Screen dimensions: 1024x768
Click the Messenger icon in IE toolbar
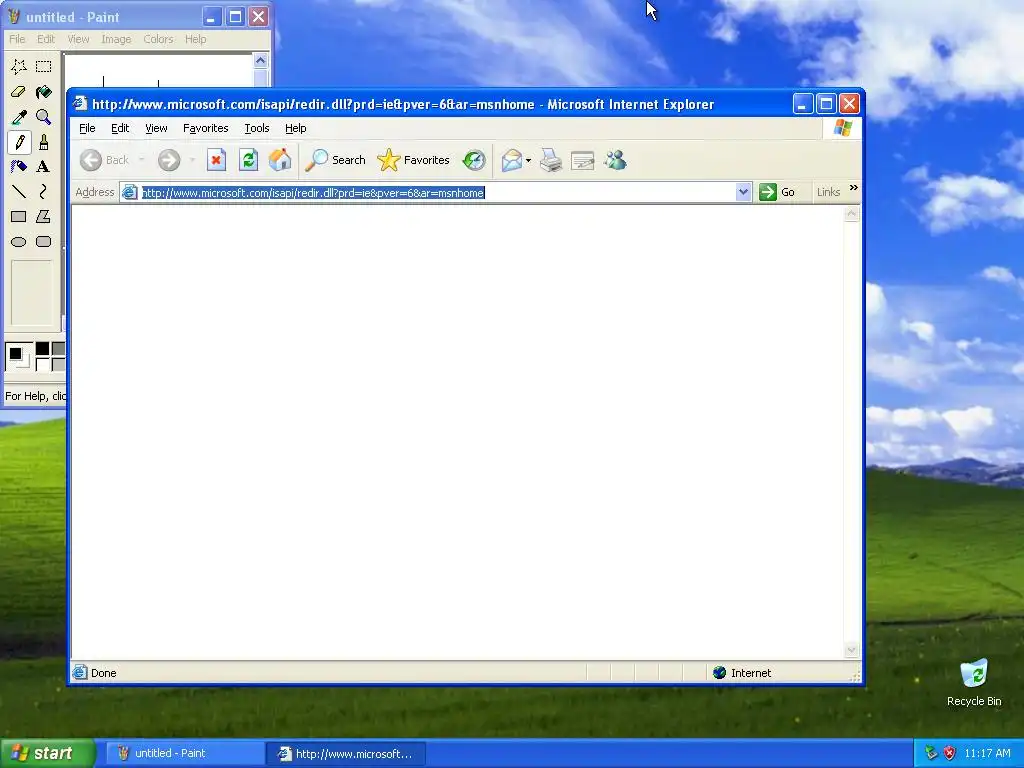tap(615, 160)
